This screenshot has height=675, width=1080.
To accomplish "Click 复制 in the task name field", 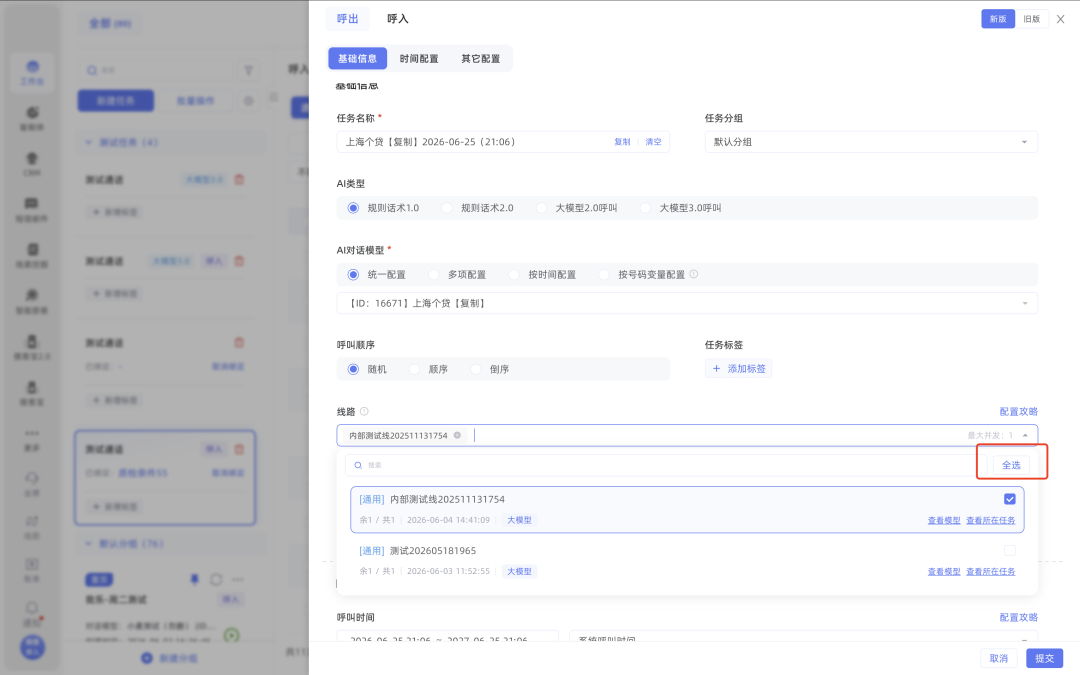I will pos(622,142).
